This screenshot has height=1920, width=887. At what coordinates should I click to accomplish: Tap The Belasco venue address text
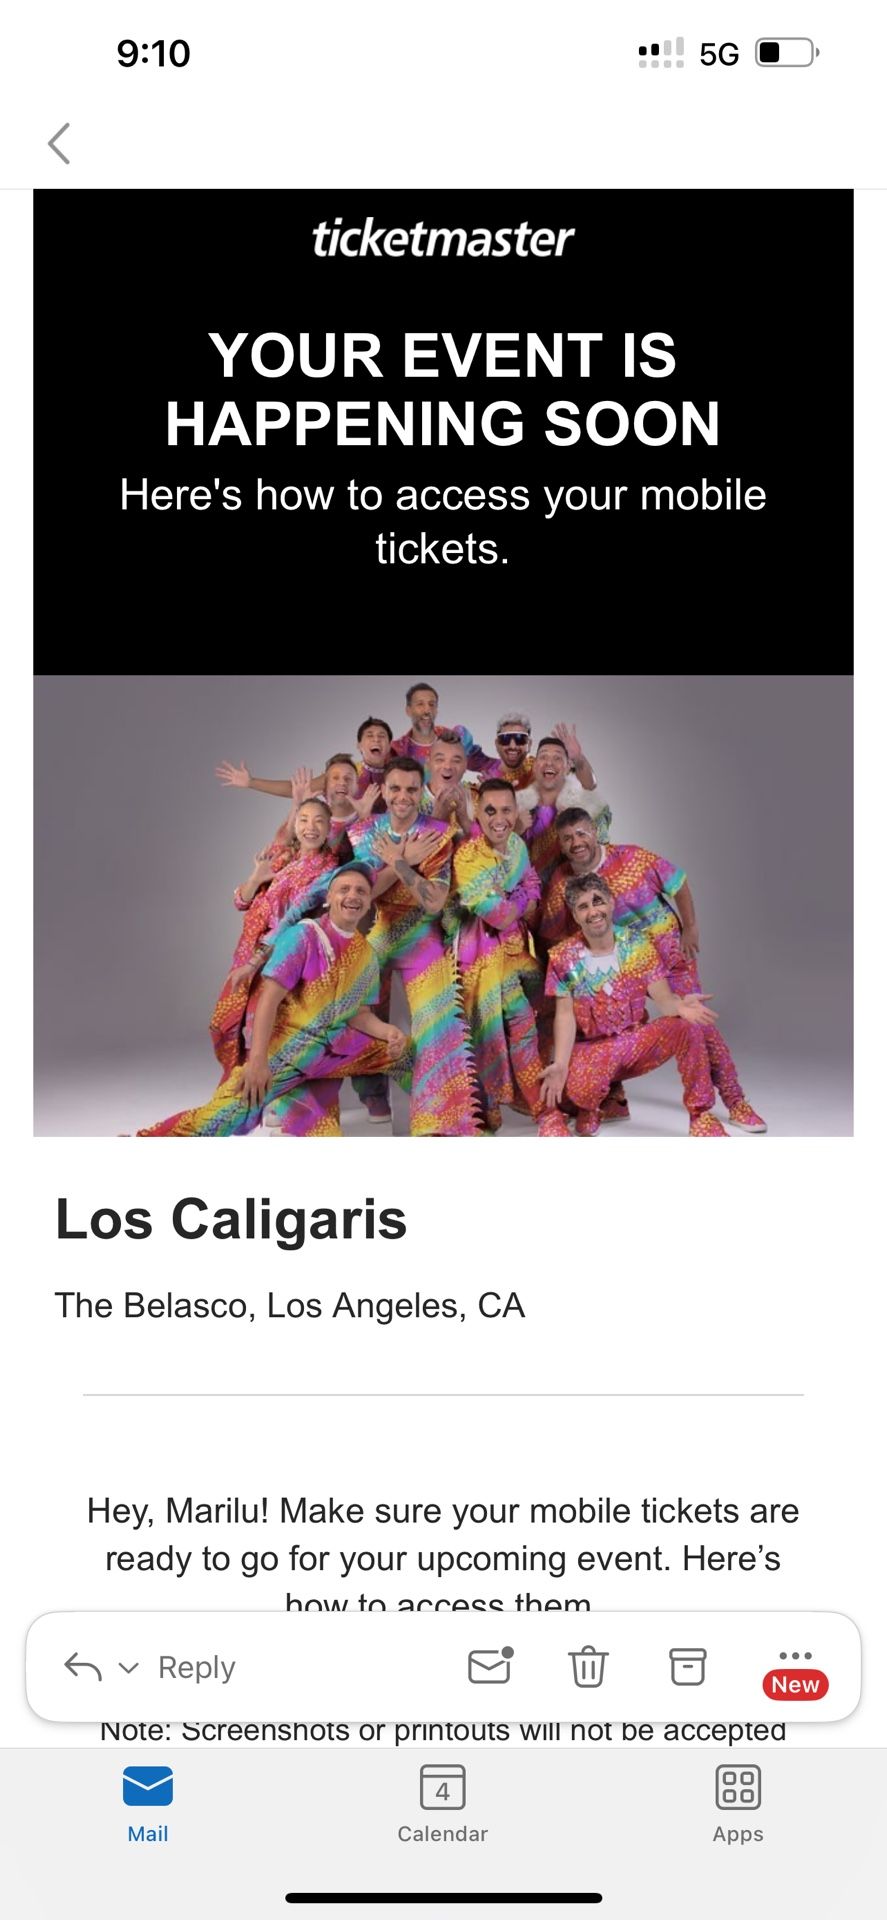tap(290, 1305)
